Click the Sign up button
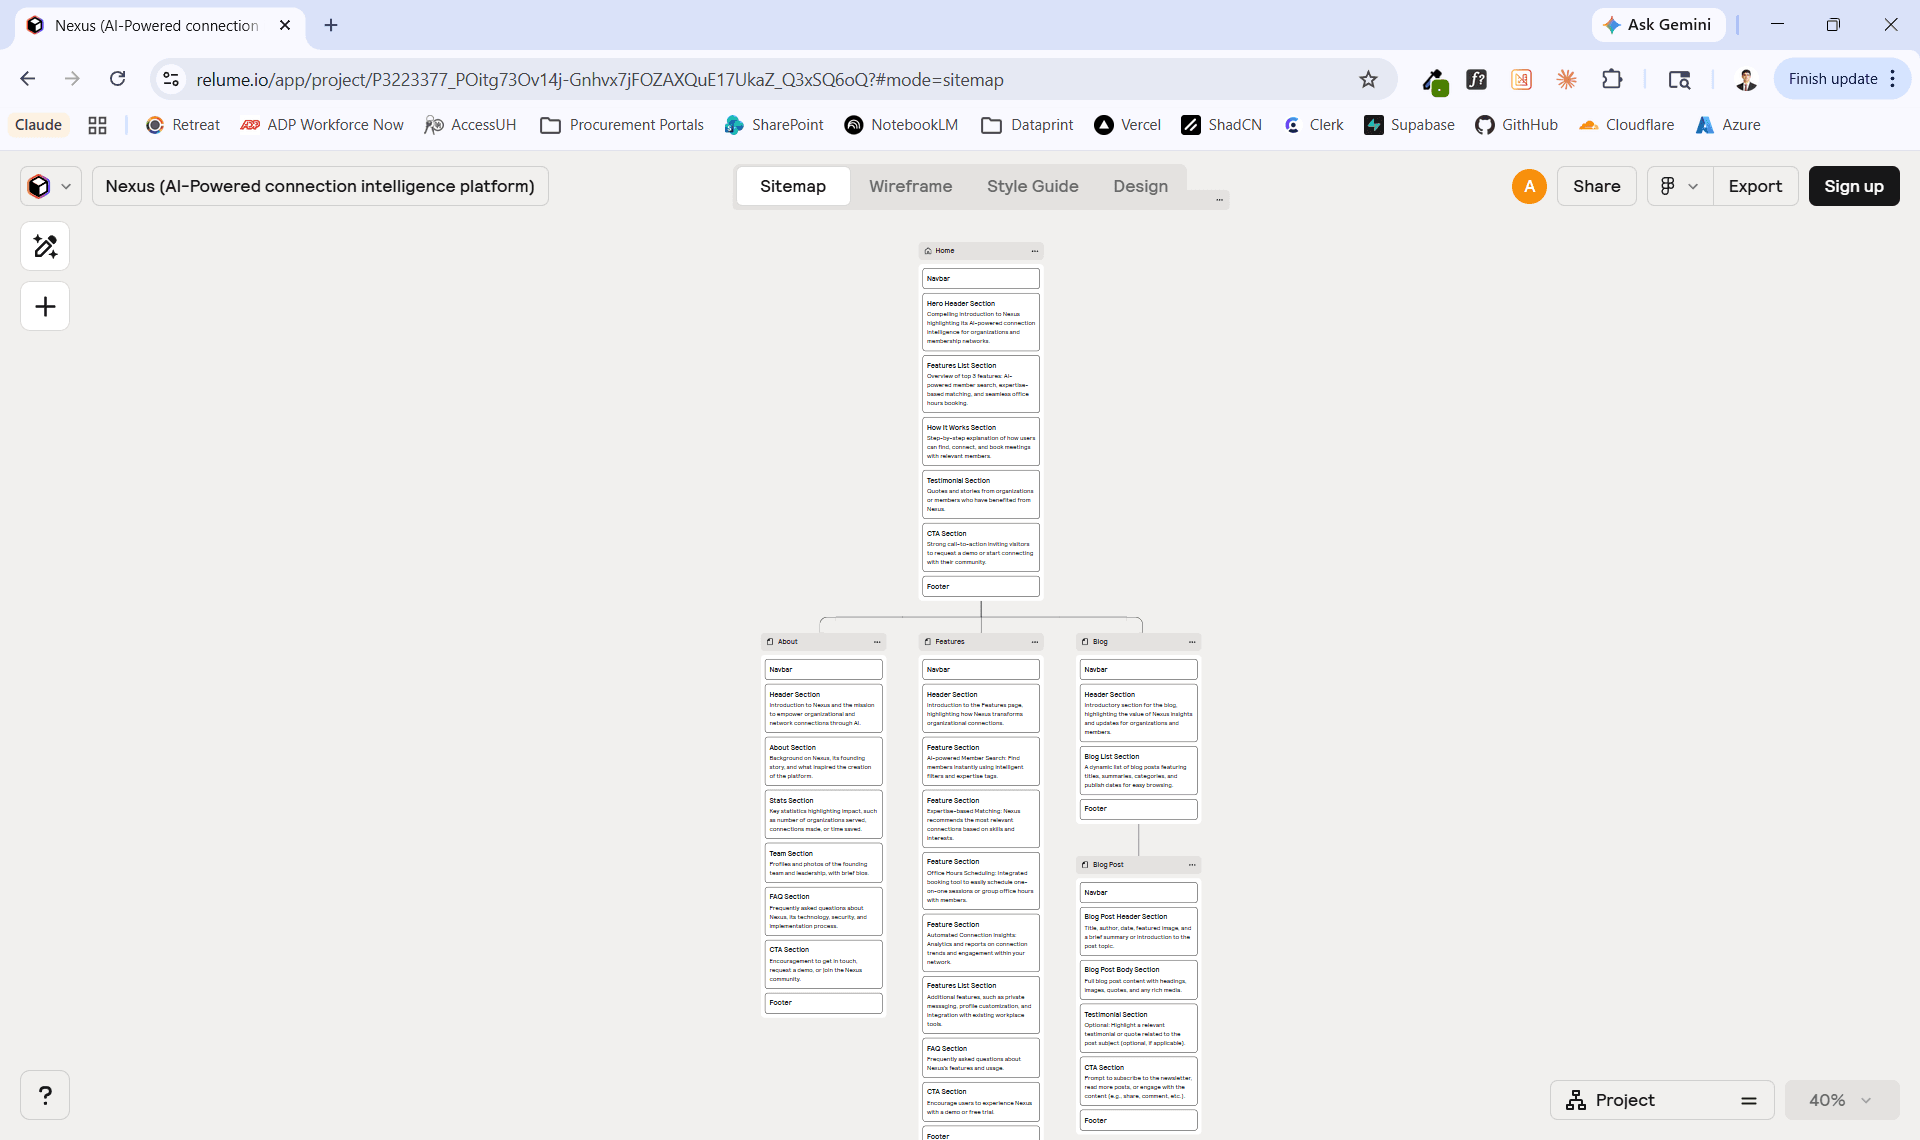This screenshot has height=1140, width=1920. (1854, 186)
